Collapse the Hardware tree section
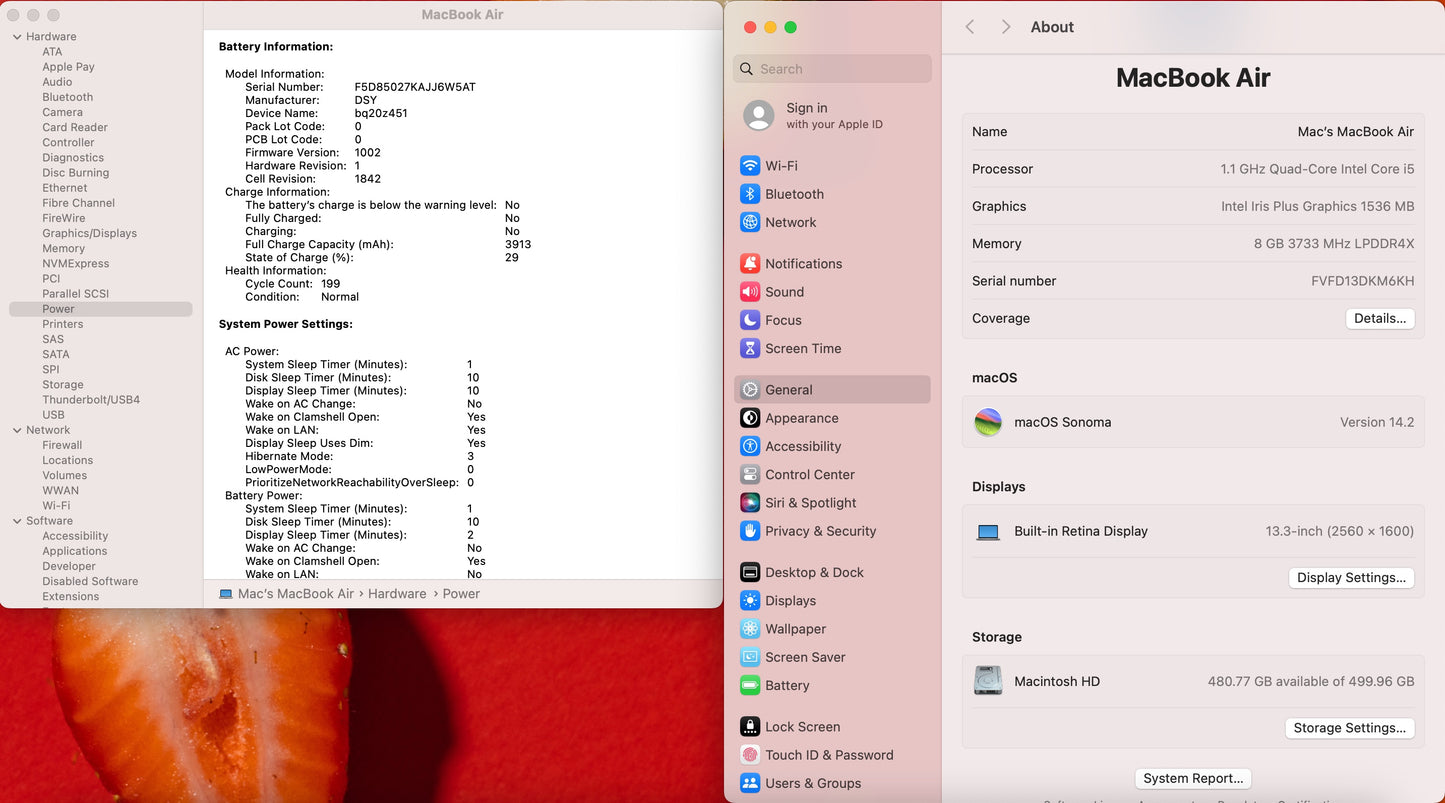This screenshot has height=803, width=1445. pyautogui.click(x=17, y=37)
